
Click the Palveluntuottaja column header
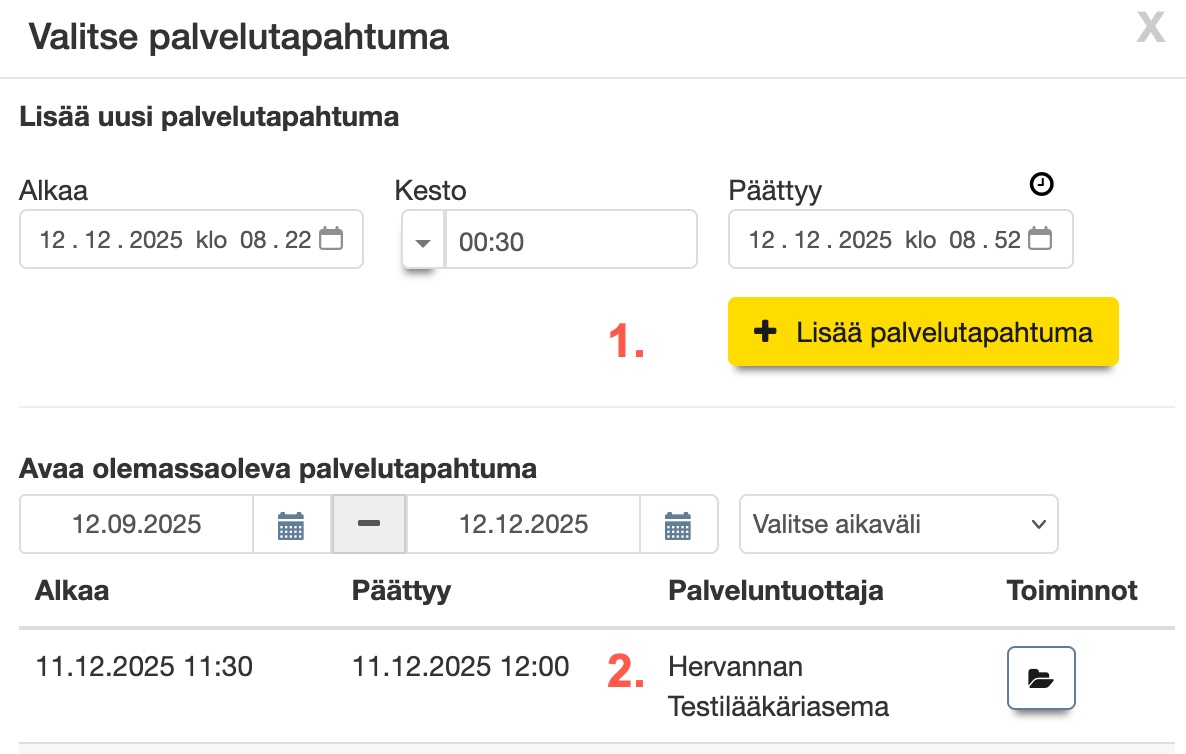tap(775, 590)
